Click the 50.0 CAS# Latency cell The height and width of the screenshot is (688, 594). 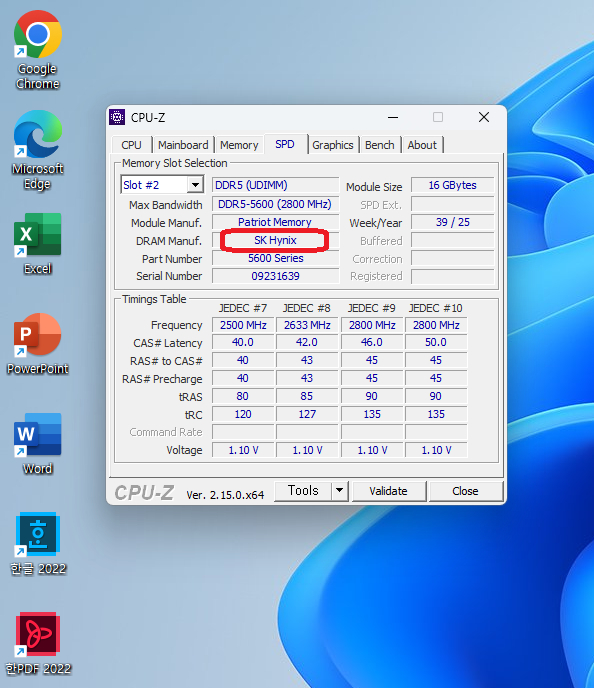(436, 342)
